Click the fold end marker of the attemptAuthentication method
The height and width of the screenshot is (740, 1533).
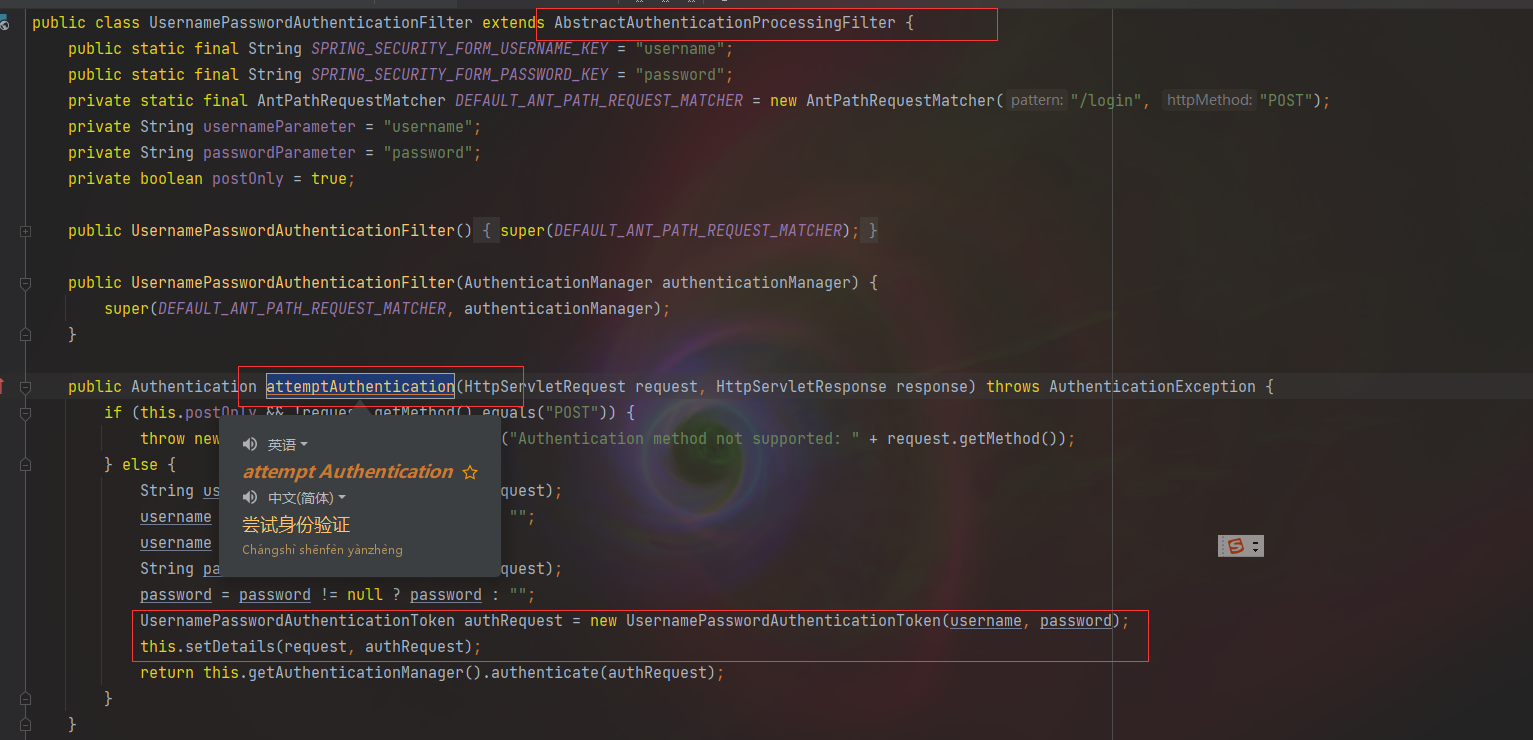pos(25,725)
